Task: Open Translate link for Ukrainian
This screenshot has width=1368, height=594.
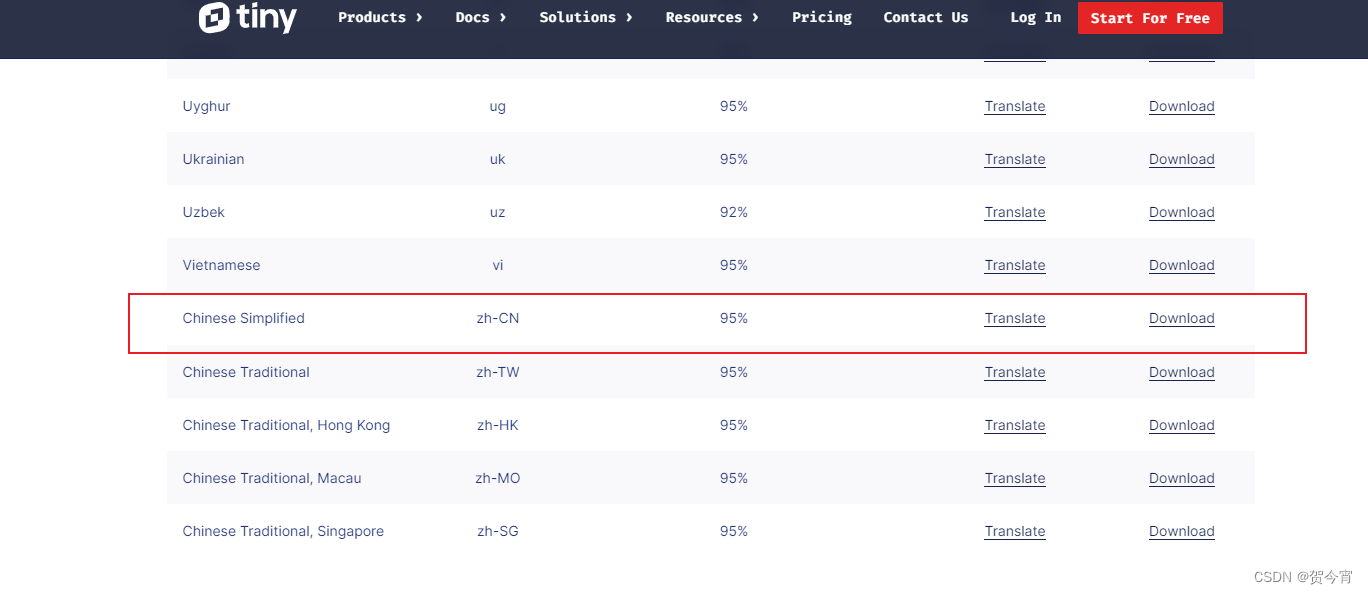Action: (x=1015, y=159)
